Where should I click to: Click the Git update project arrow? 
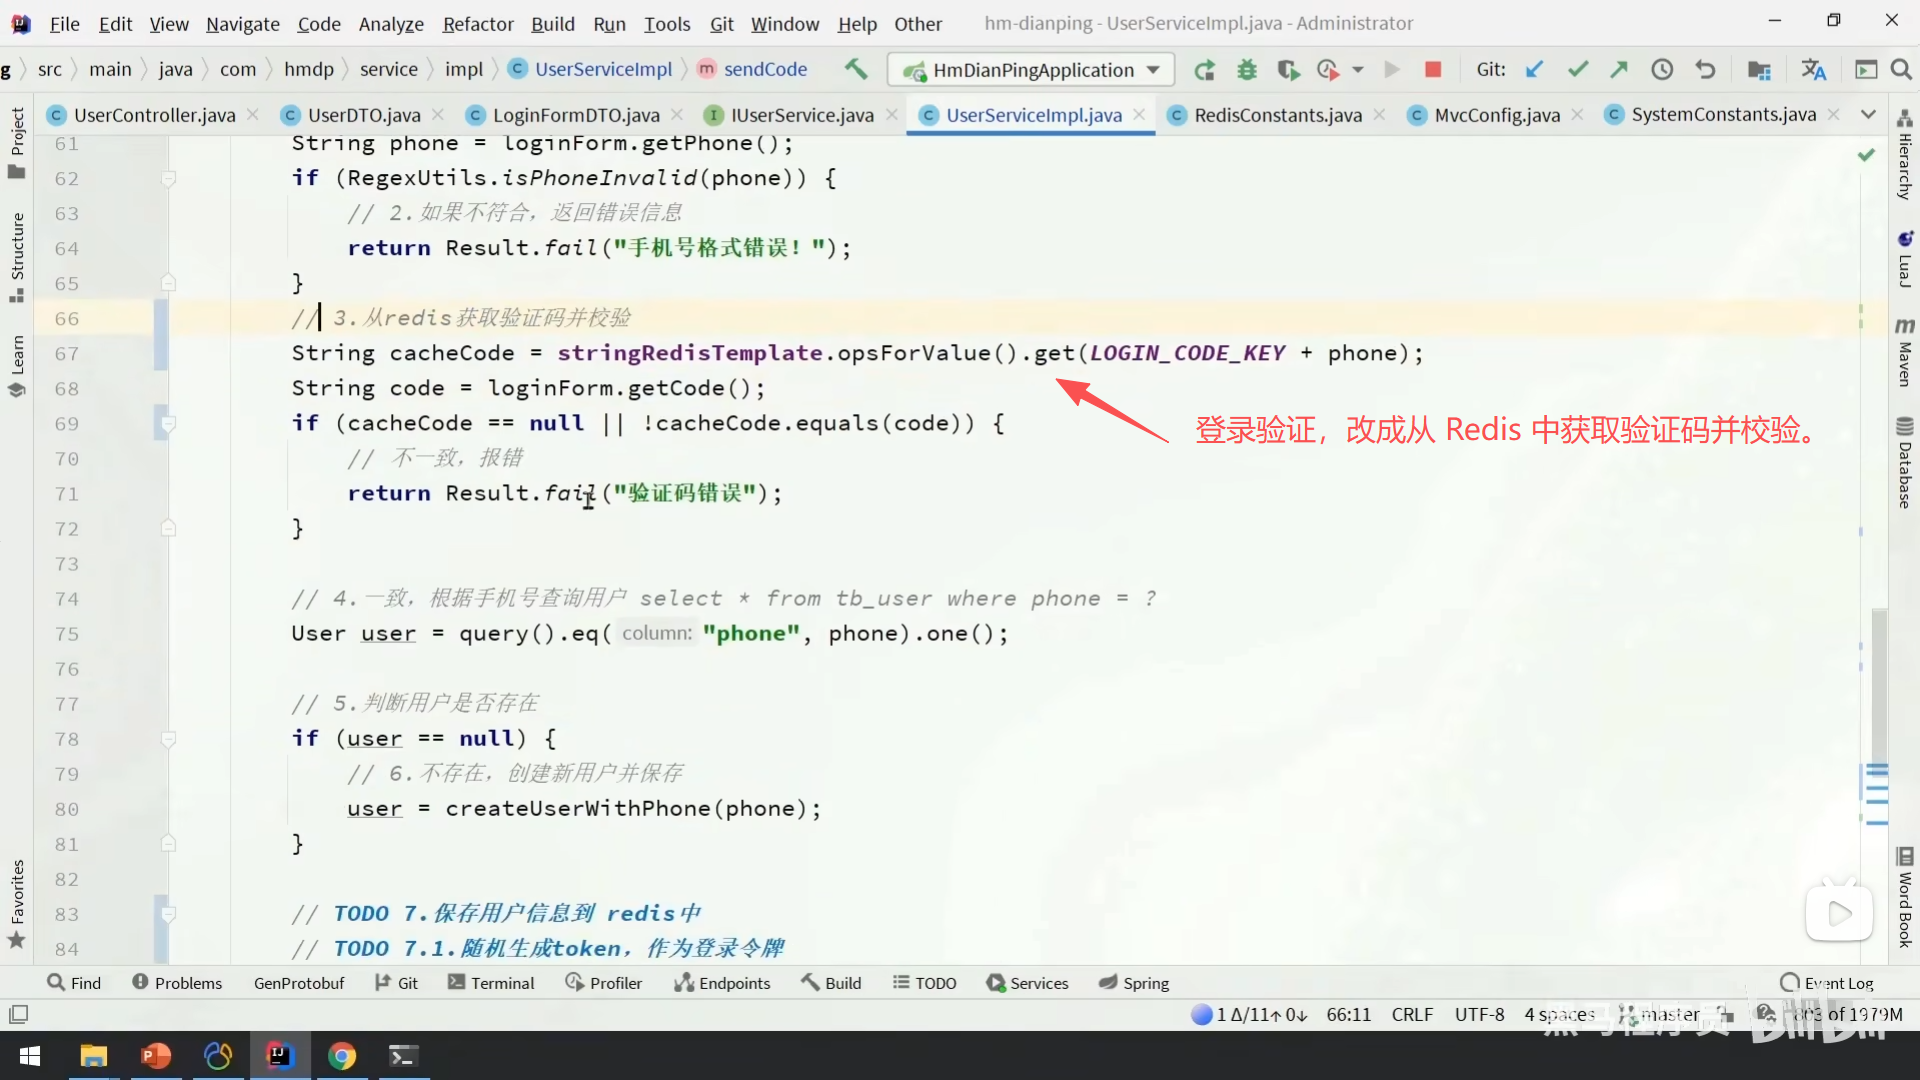1534,70
